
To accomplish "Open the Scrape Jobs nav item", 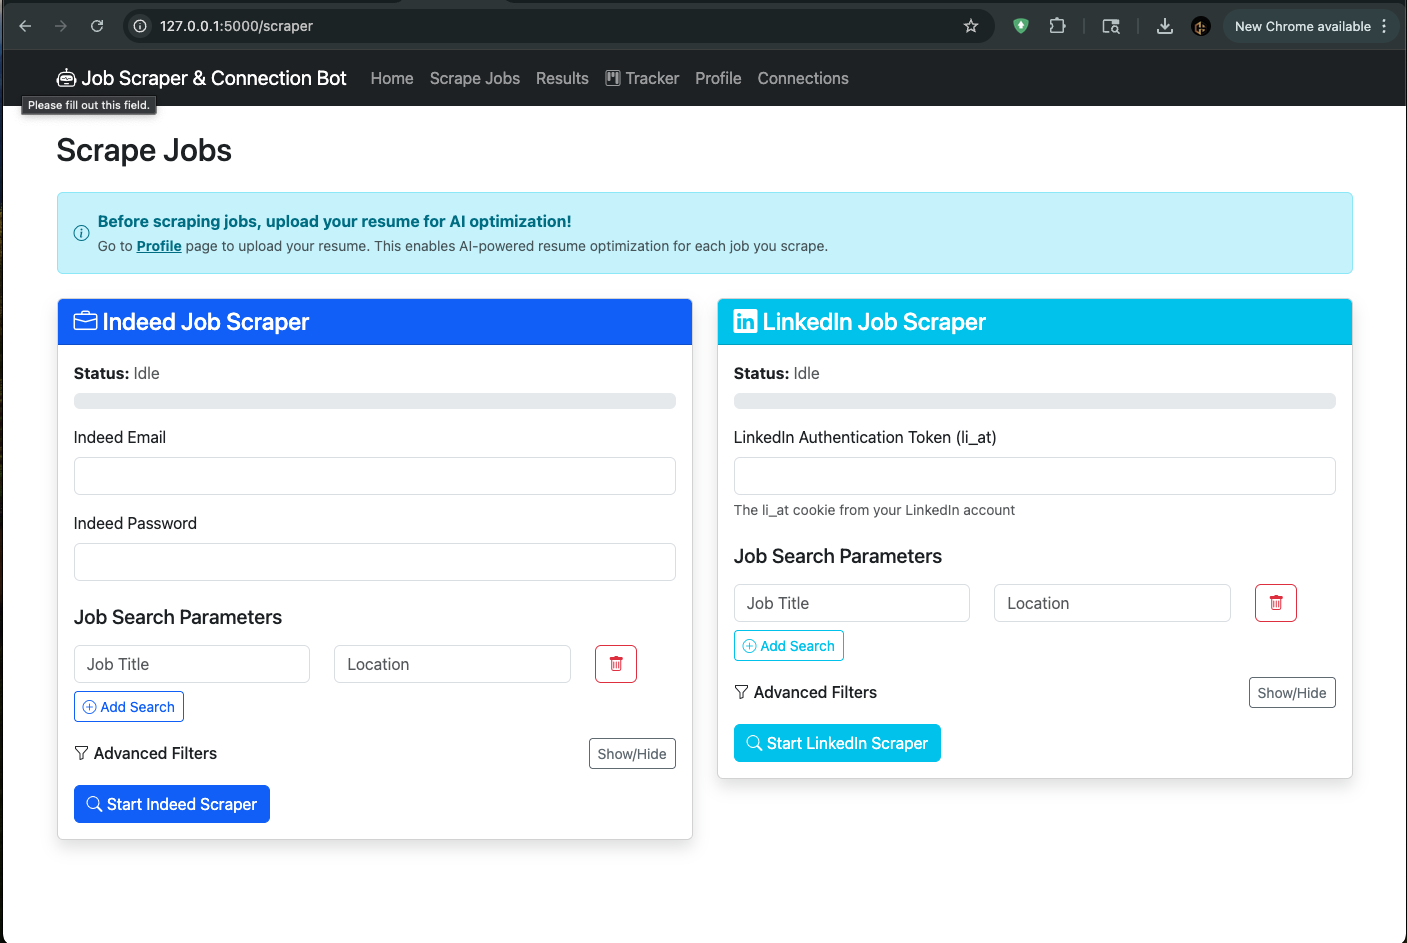I will (x=475, y=78).
